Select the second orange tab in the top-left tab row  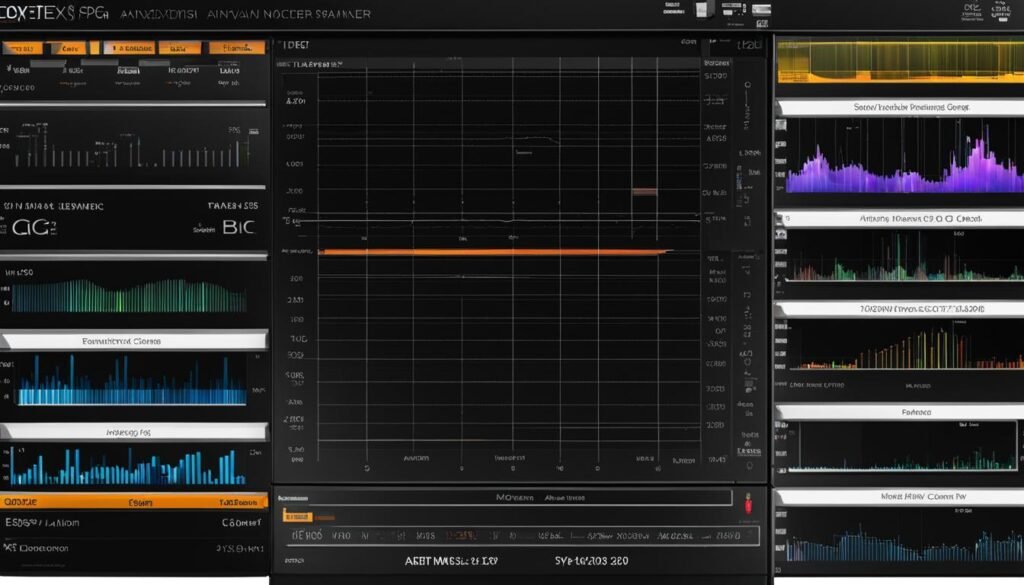click(69, 48)
